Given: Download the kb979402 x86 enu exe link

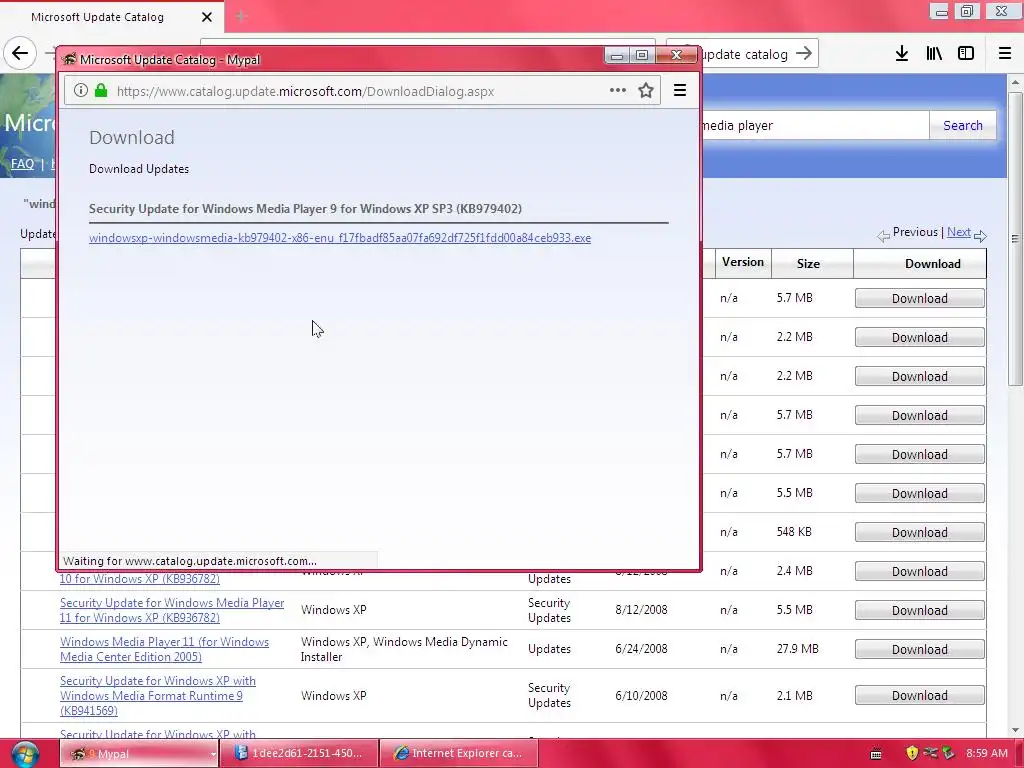Looking at the screenshot, I should [x=340, y=238].
